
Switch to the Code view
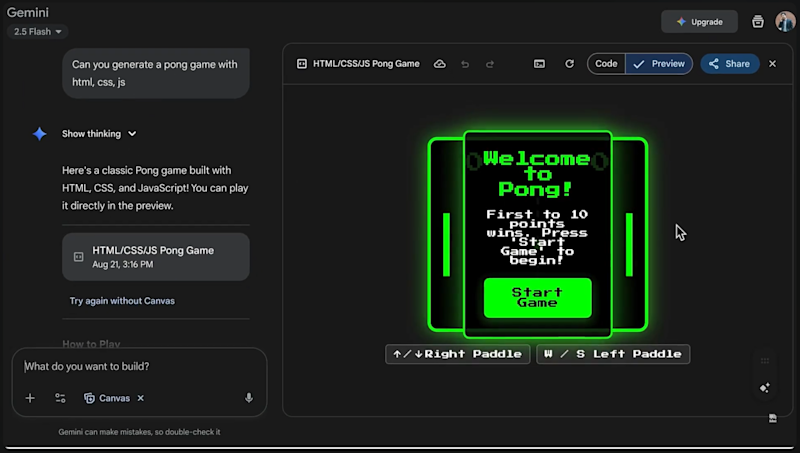coord(606,64)
